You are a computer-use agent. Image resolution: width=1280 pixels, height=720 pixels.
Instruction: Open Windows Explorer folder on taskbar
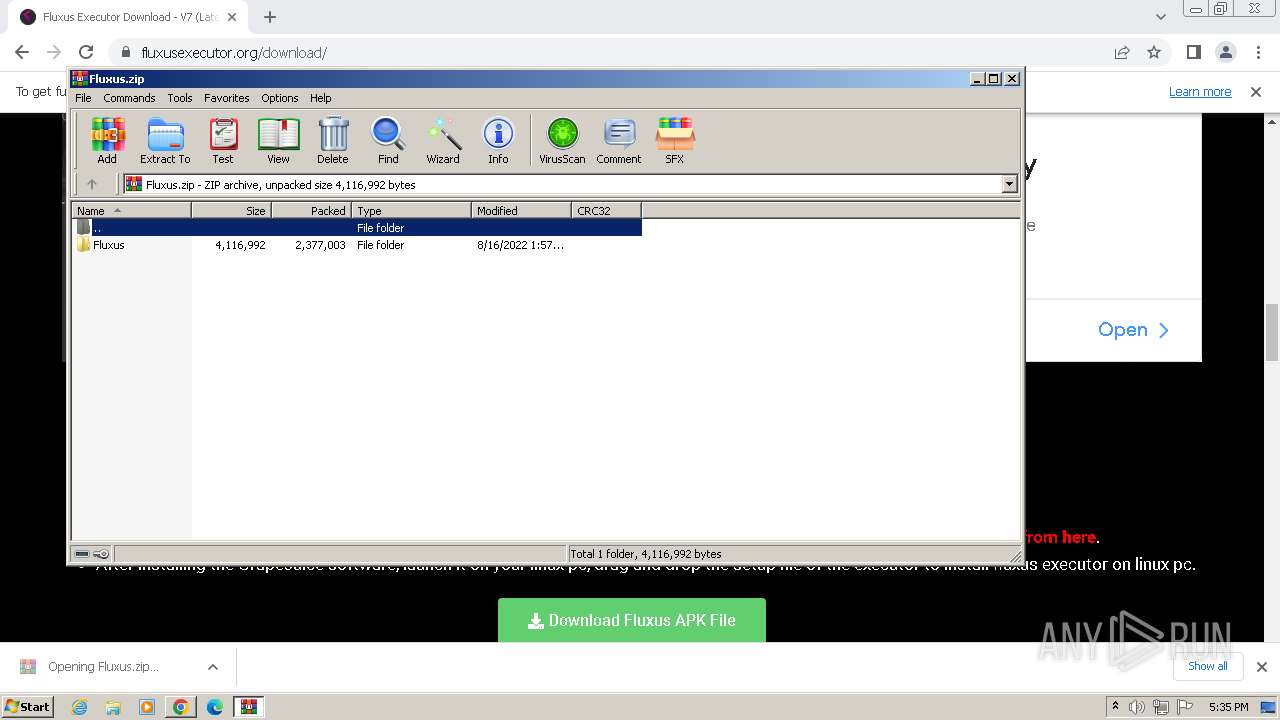[x=113, y=707]
